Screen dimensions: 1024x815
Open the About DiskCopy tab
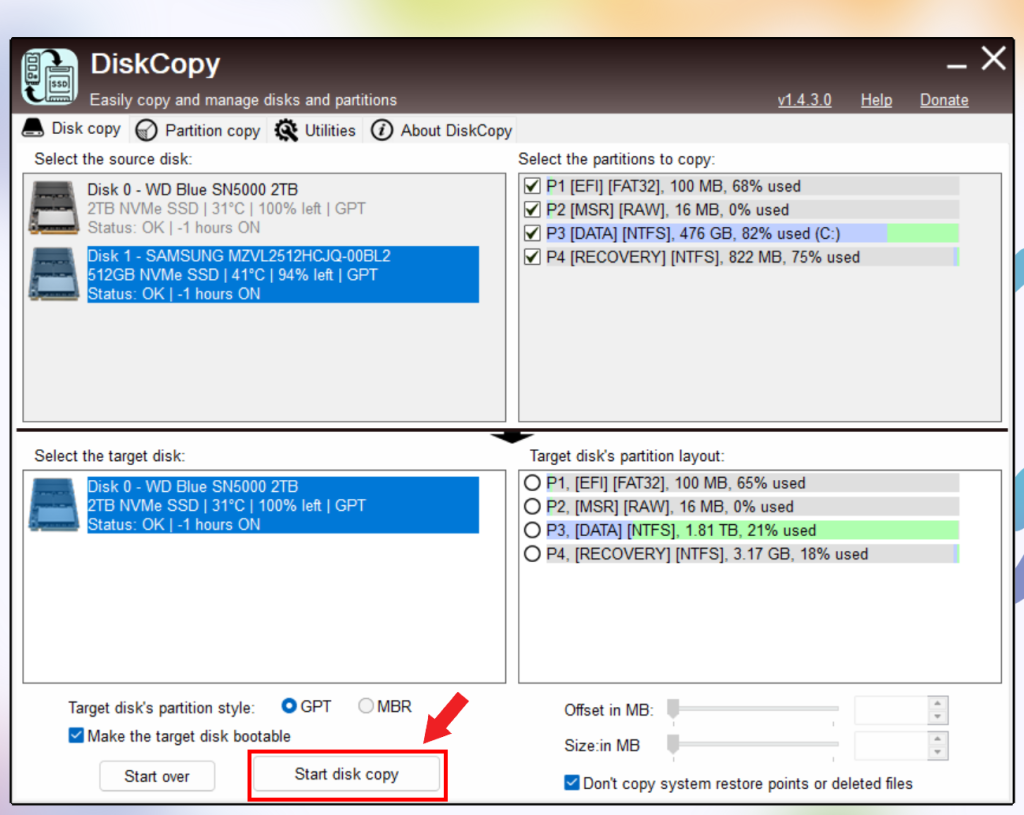click(441, 131)
